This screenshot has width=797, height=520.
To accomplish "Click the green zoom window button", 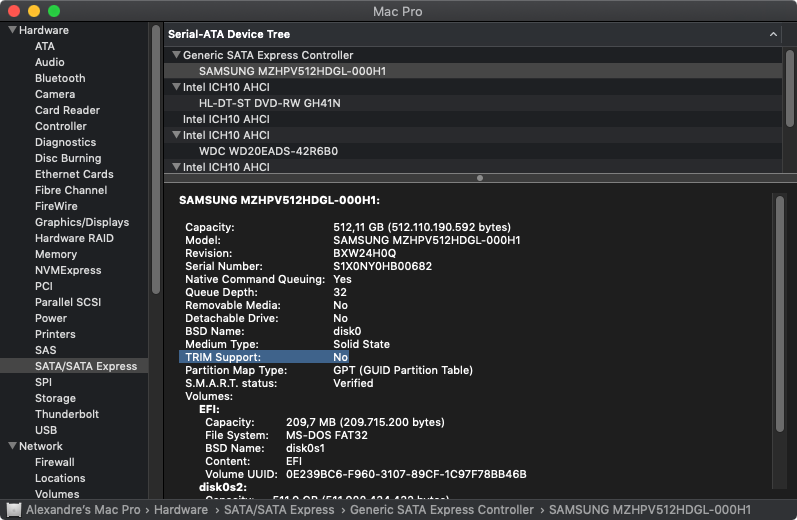I will 54,11.
